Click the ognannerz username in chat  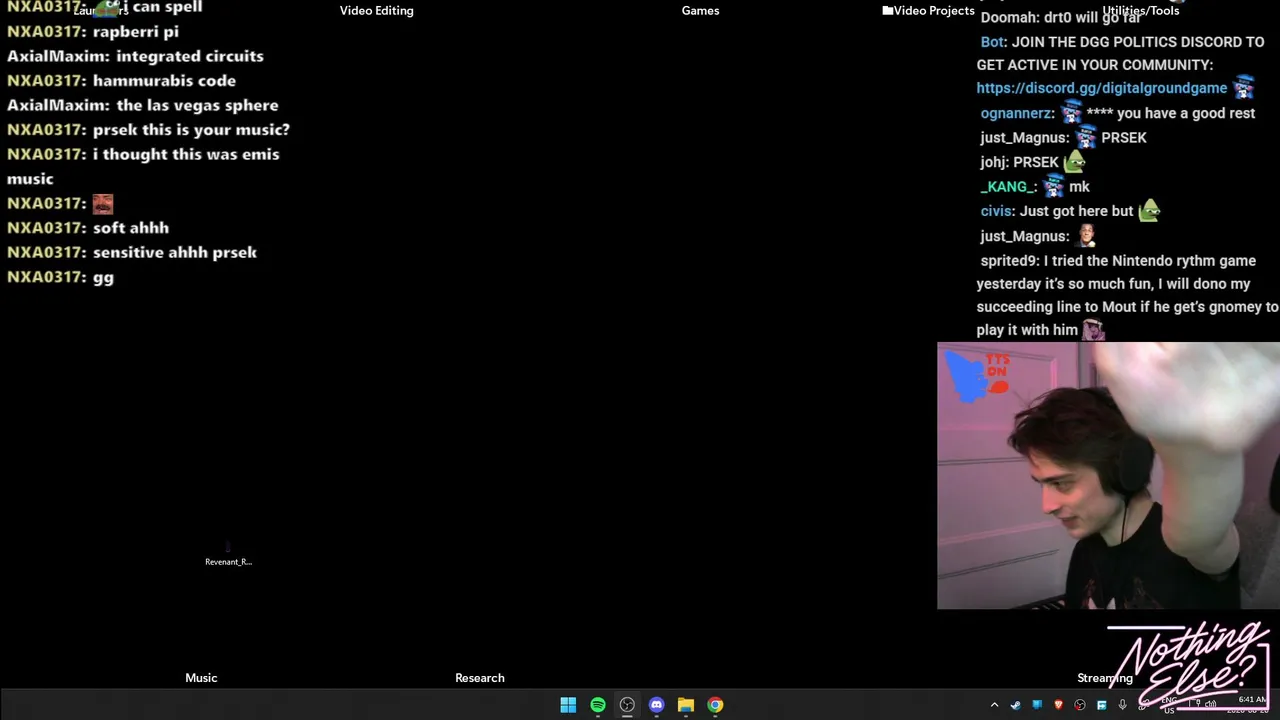click(1016, 114)
